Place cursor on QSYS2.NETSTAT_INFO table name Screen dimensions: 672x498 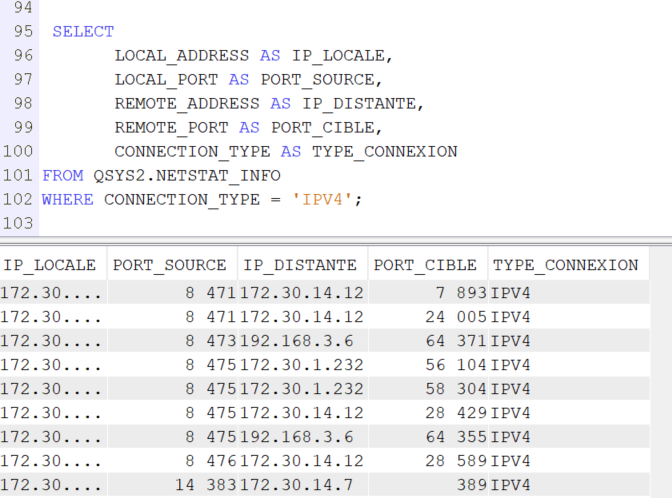(x=187, y=175)
